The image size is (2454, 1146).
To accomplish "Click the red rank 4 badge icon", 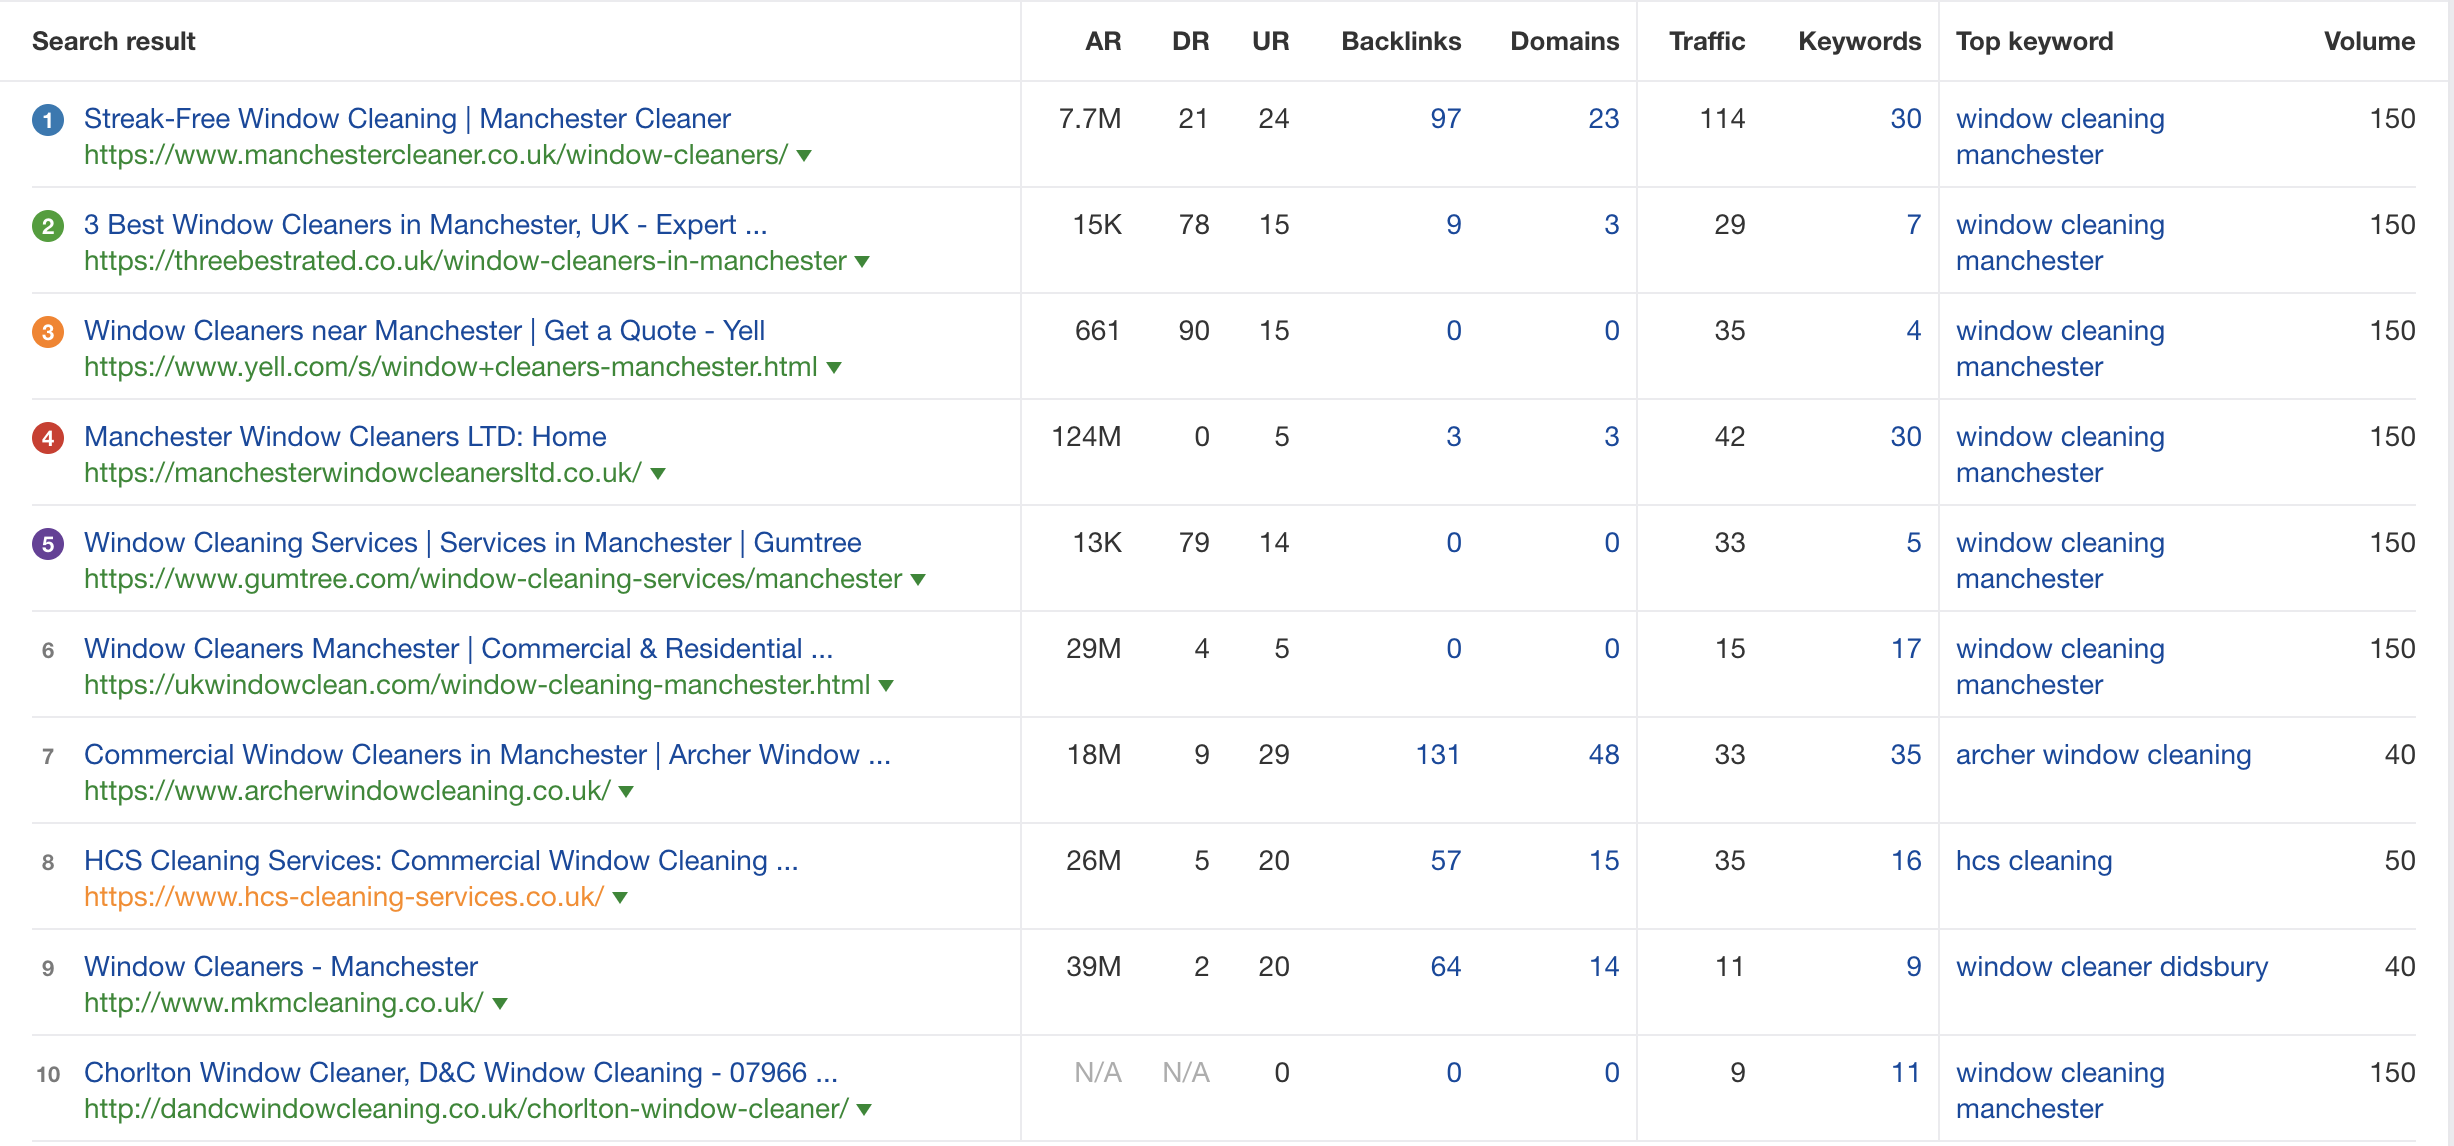I will pos(48,438).
